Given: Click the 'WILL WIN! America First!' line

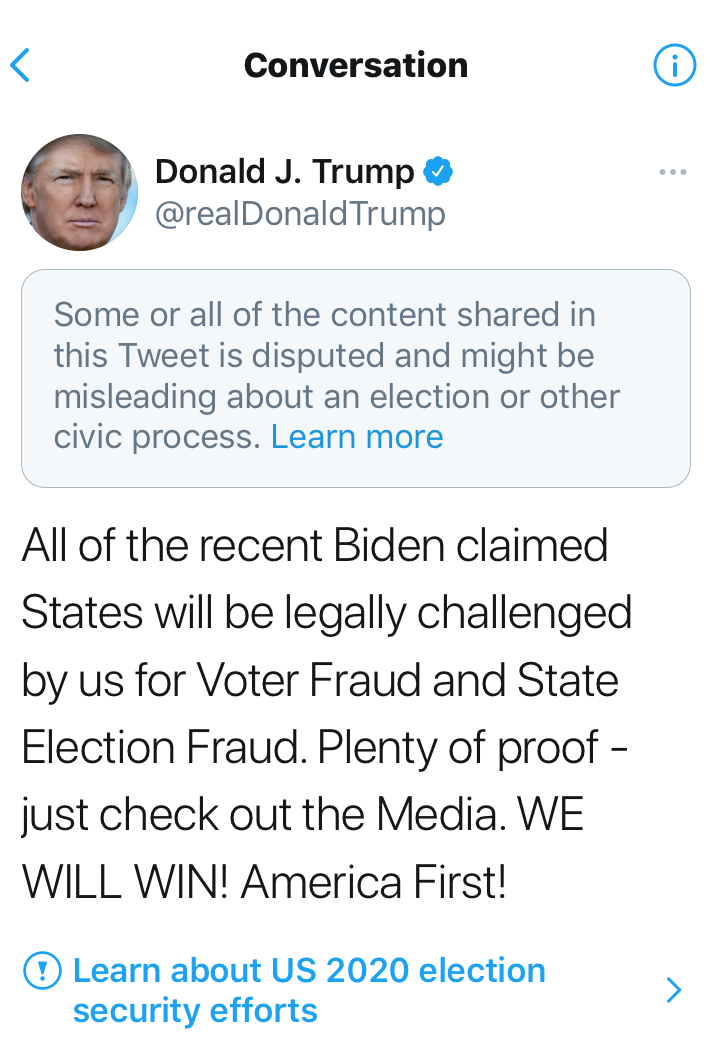Looking at the screenshot, I should (x=264, y=883).
